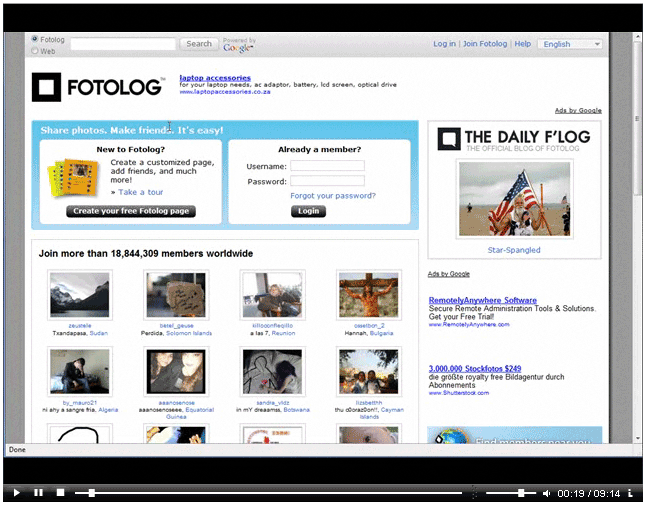The image size is (646, 505).
Task: Click the Search button
Action: [199, 44]
